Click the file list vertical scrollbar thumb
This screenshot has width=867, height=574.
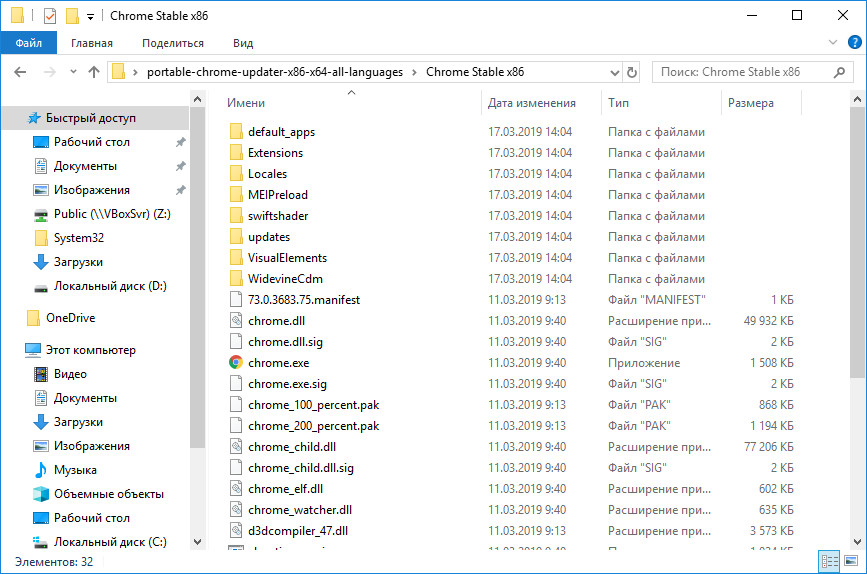click(857, 243)
